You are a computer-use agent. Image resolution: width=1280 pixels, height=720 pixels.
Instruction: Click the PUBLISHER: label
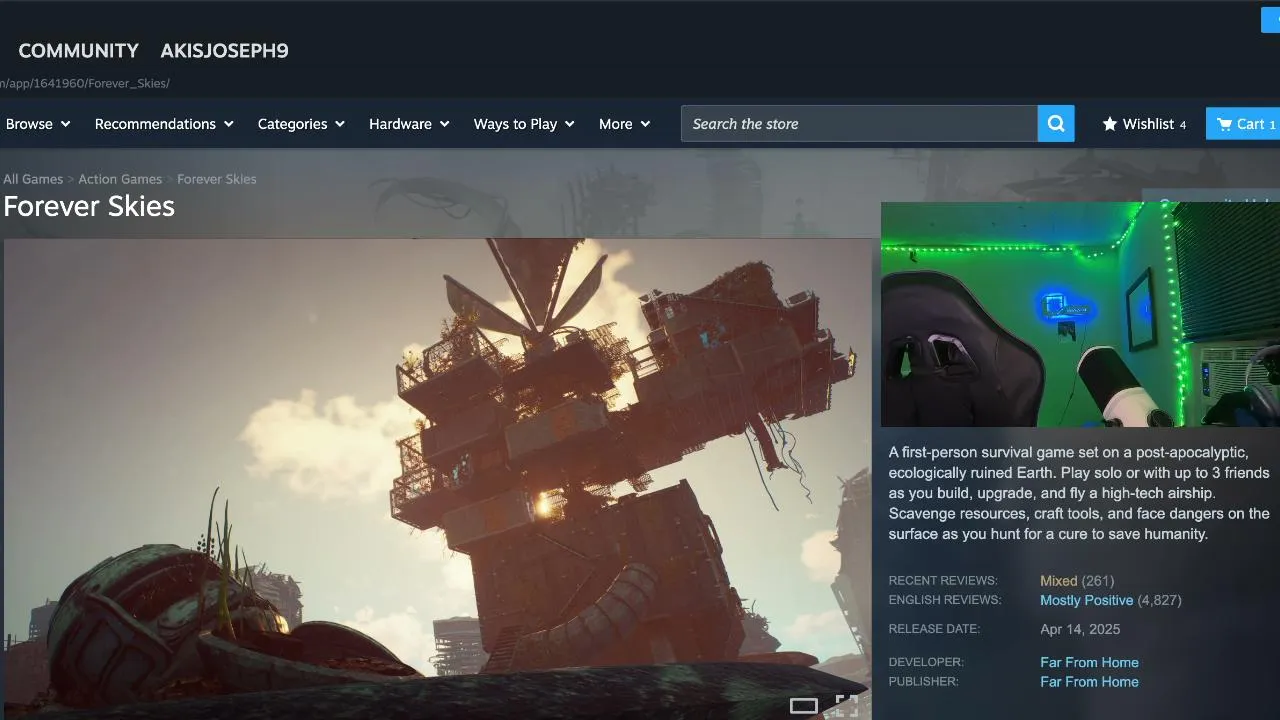924,682
